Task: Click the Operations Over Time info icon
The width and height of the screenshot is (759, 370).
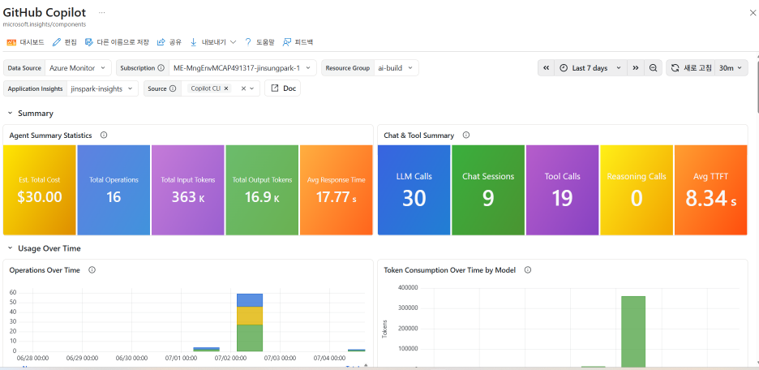Action: click(92, 270)
